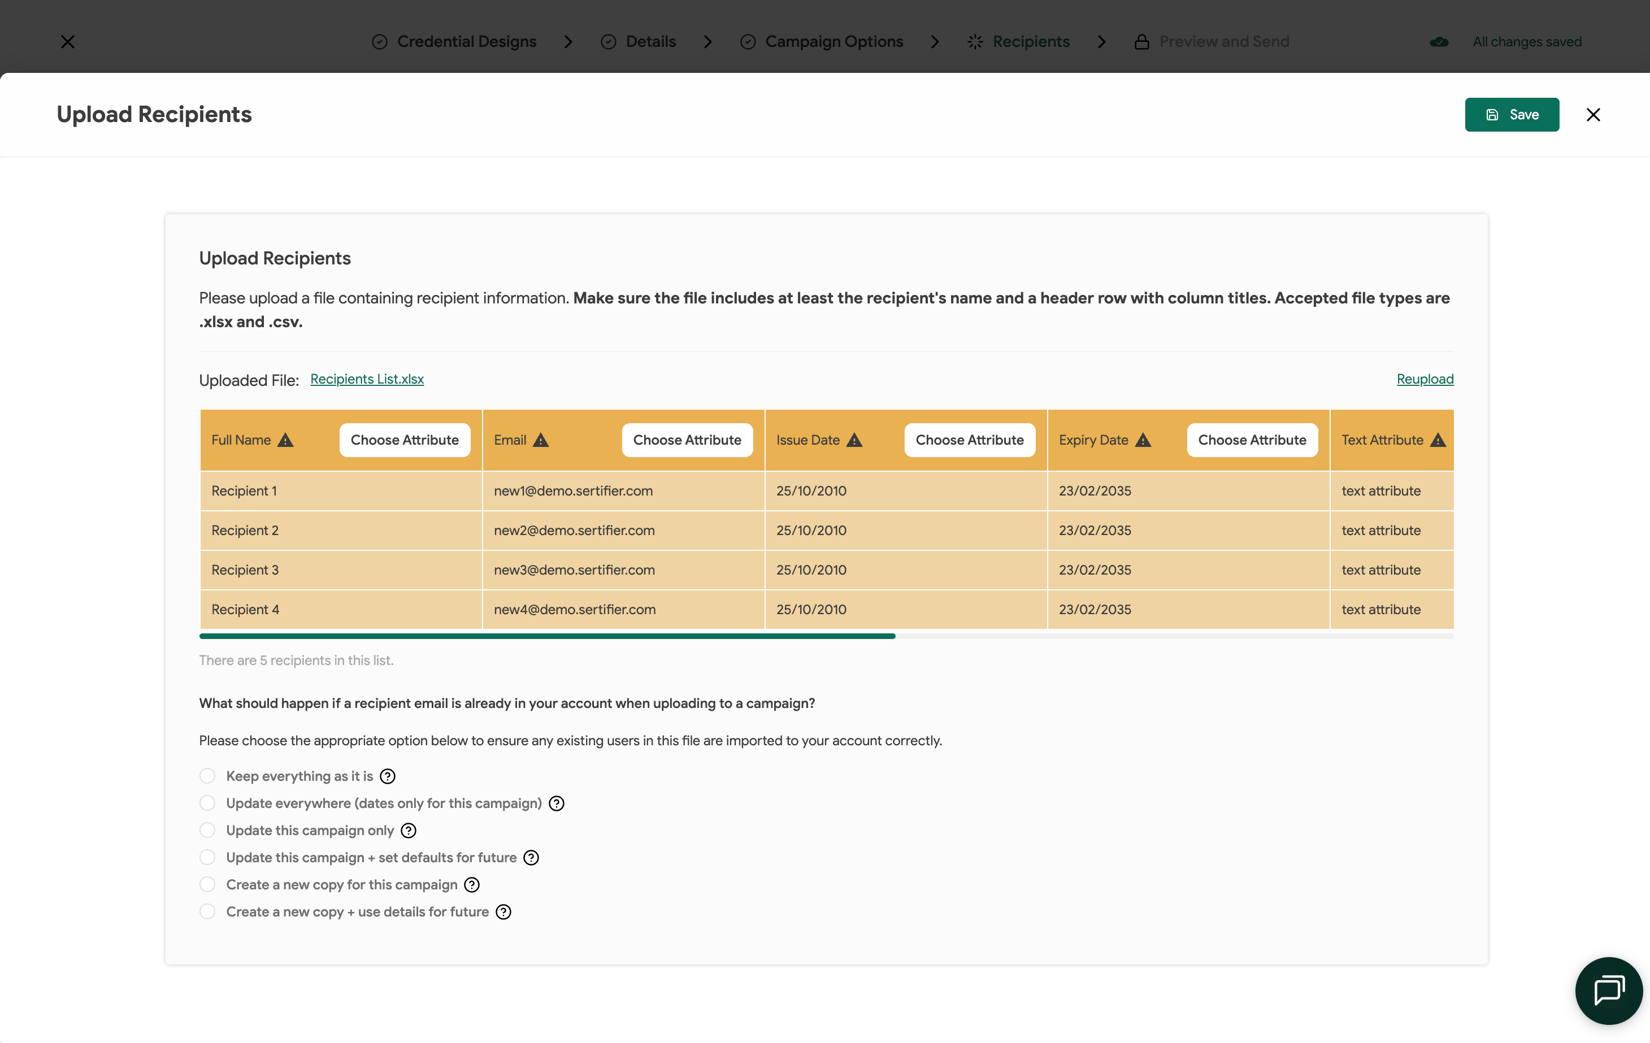Click the chevron after Credential Designs
Screen dimensions: 1650x1043
568,42
